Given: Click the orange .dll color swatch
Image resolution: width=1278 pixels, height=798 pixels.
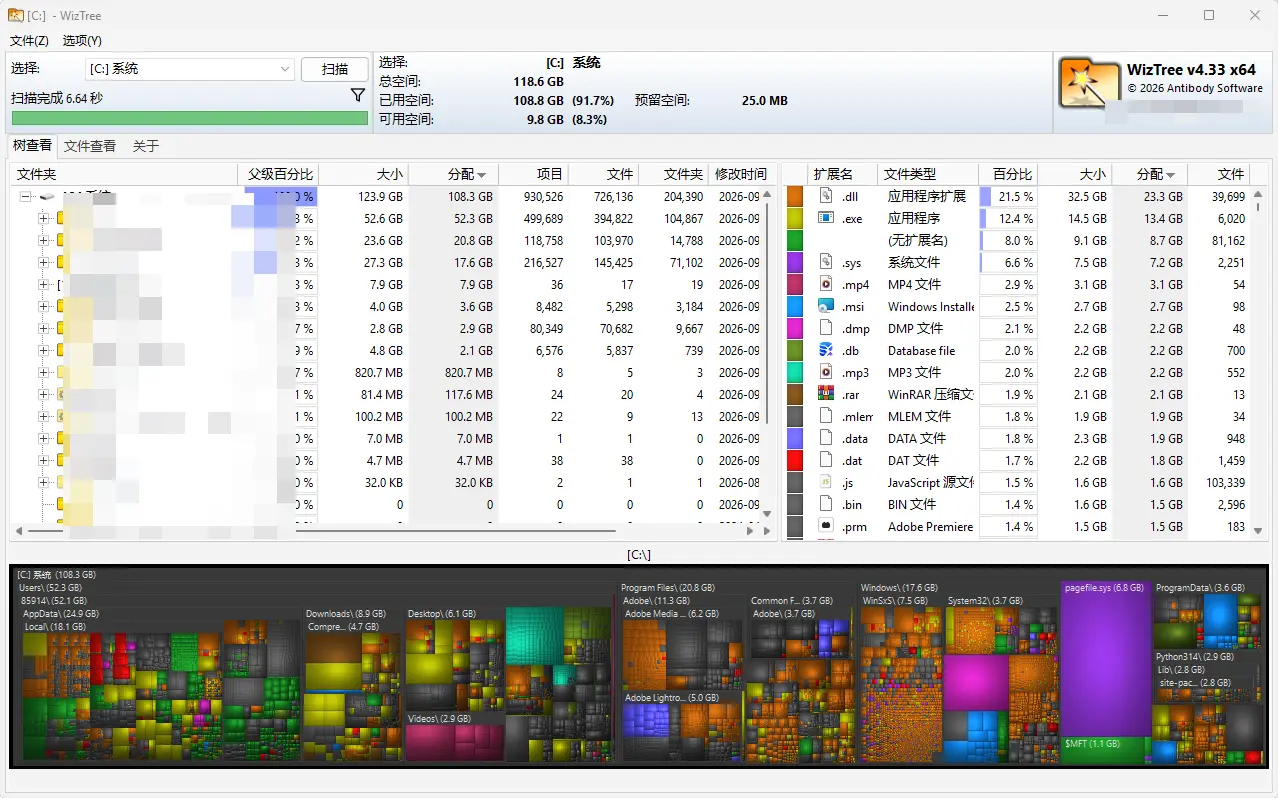Looking at the screenshot, I should [795, 197].
